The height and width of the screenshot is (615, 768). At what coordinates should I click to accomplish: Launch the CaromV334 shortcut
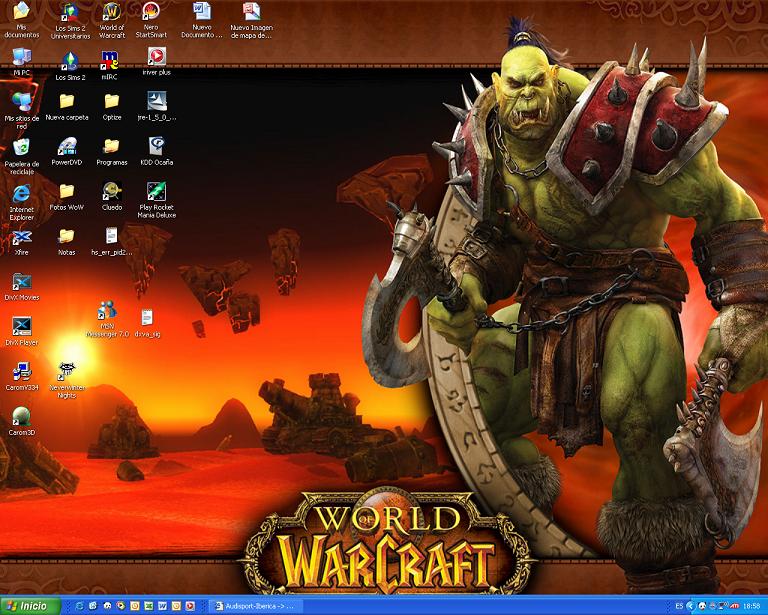click(22, 376)
